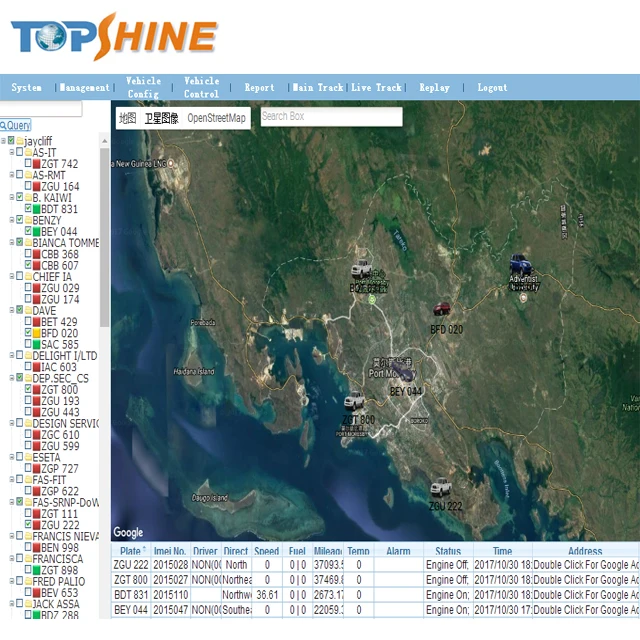The height and width of the screenshot is (640, 640).
Task: Click the DAVE folder icon in tree
Action: pyautogui.click(x=27, y=310)
